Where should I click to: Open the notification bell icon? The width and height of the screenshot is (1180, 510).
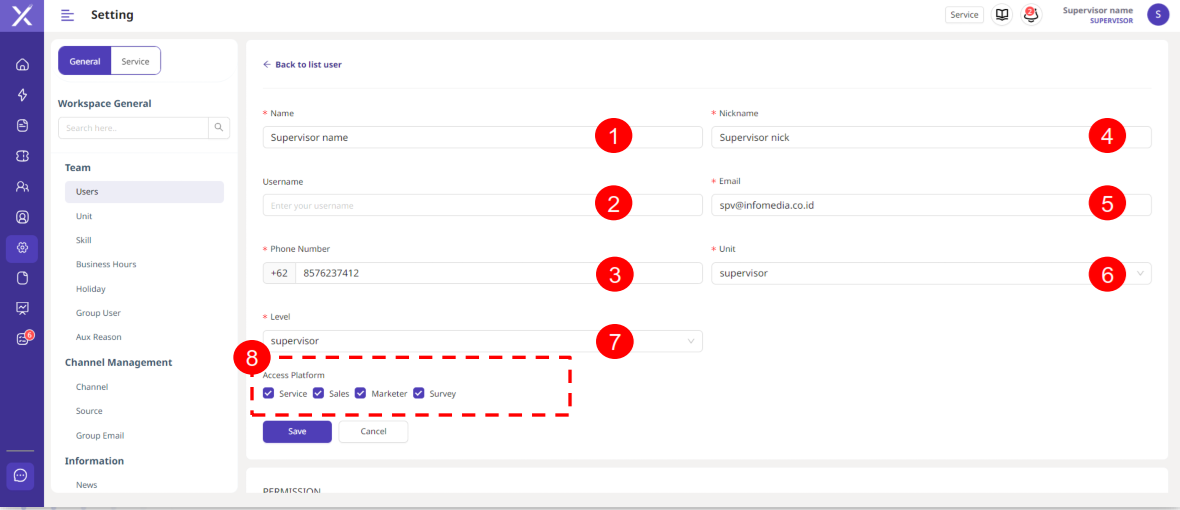point(1030,15)
